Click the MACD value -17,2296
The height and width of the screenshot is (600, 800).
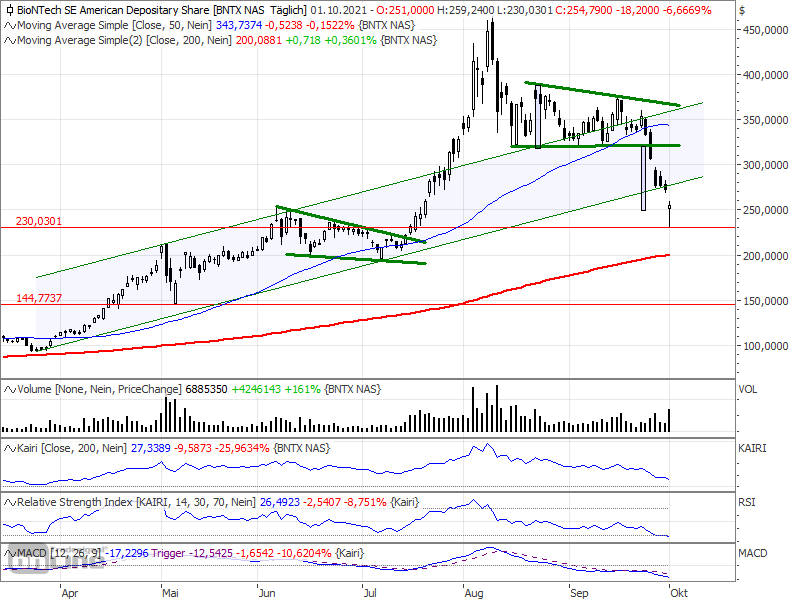coord(127,554)
